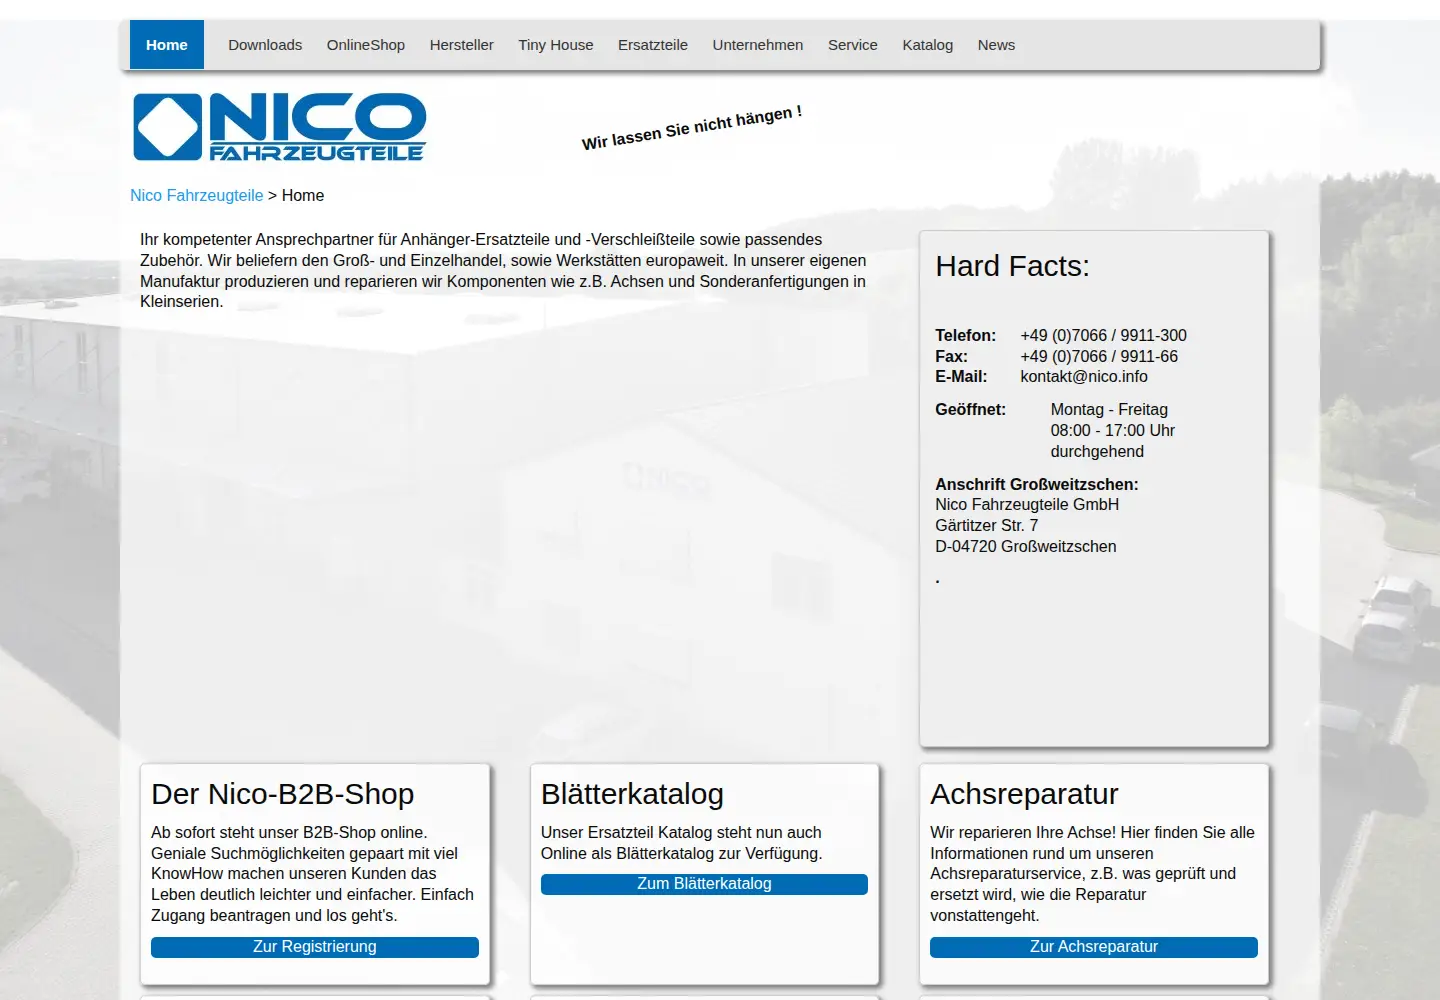Click the Achsreparatur card heading
1440x1000 pixels.
click(1024, 794)
